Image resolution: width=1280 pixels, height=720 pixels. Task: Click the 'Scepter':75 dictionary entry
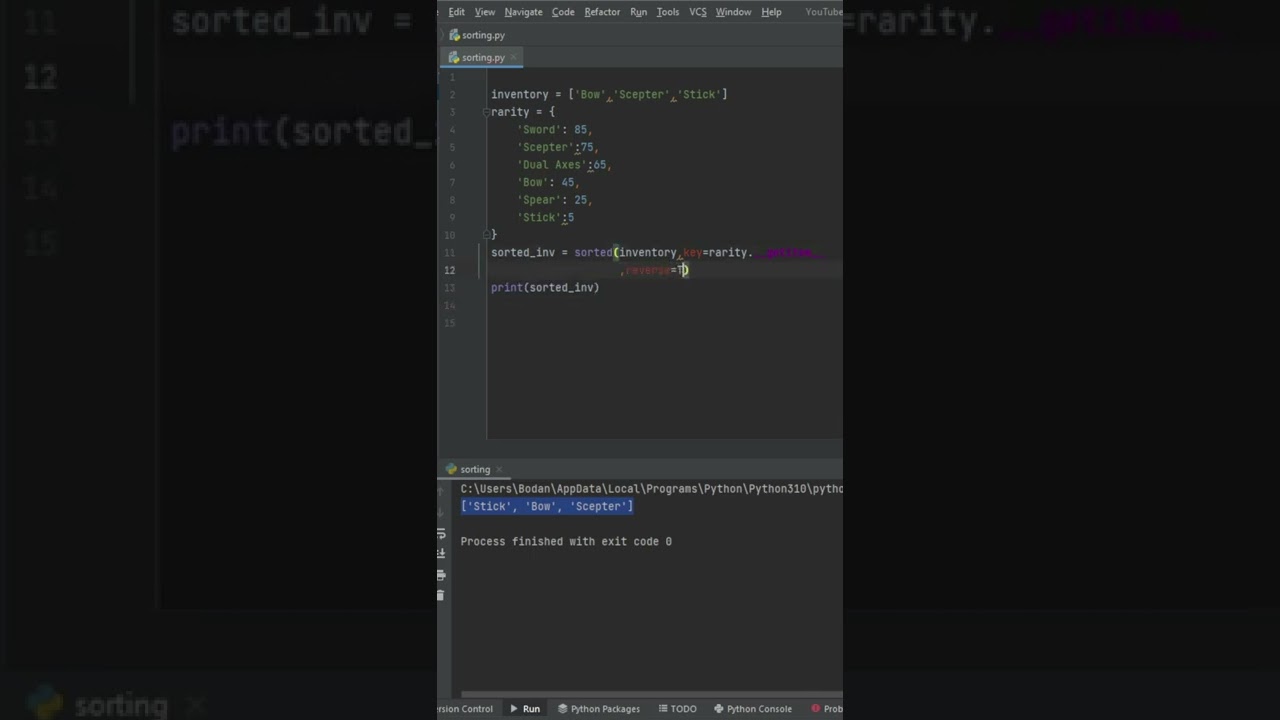(558, 147)
